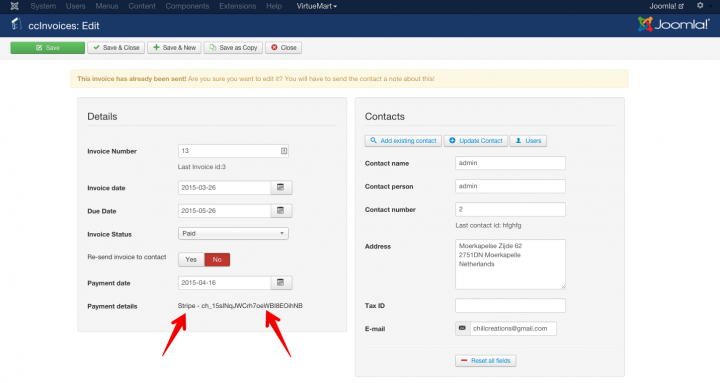The width and height of the screenshot is (720, 383).
Task: Click the green Save button
Action: [x=48, y=48]
